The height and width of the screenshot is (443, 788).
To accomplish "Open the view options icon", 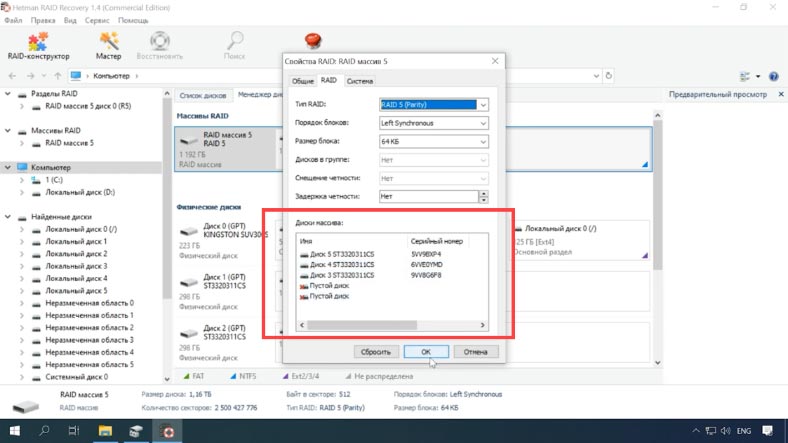I will pos(745,76).
